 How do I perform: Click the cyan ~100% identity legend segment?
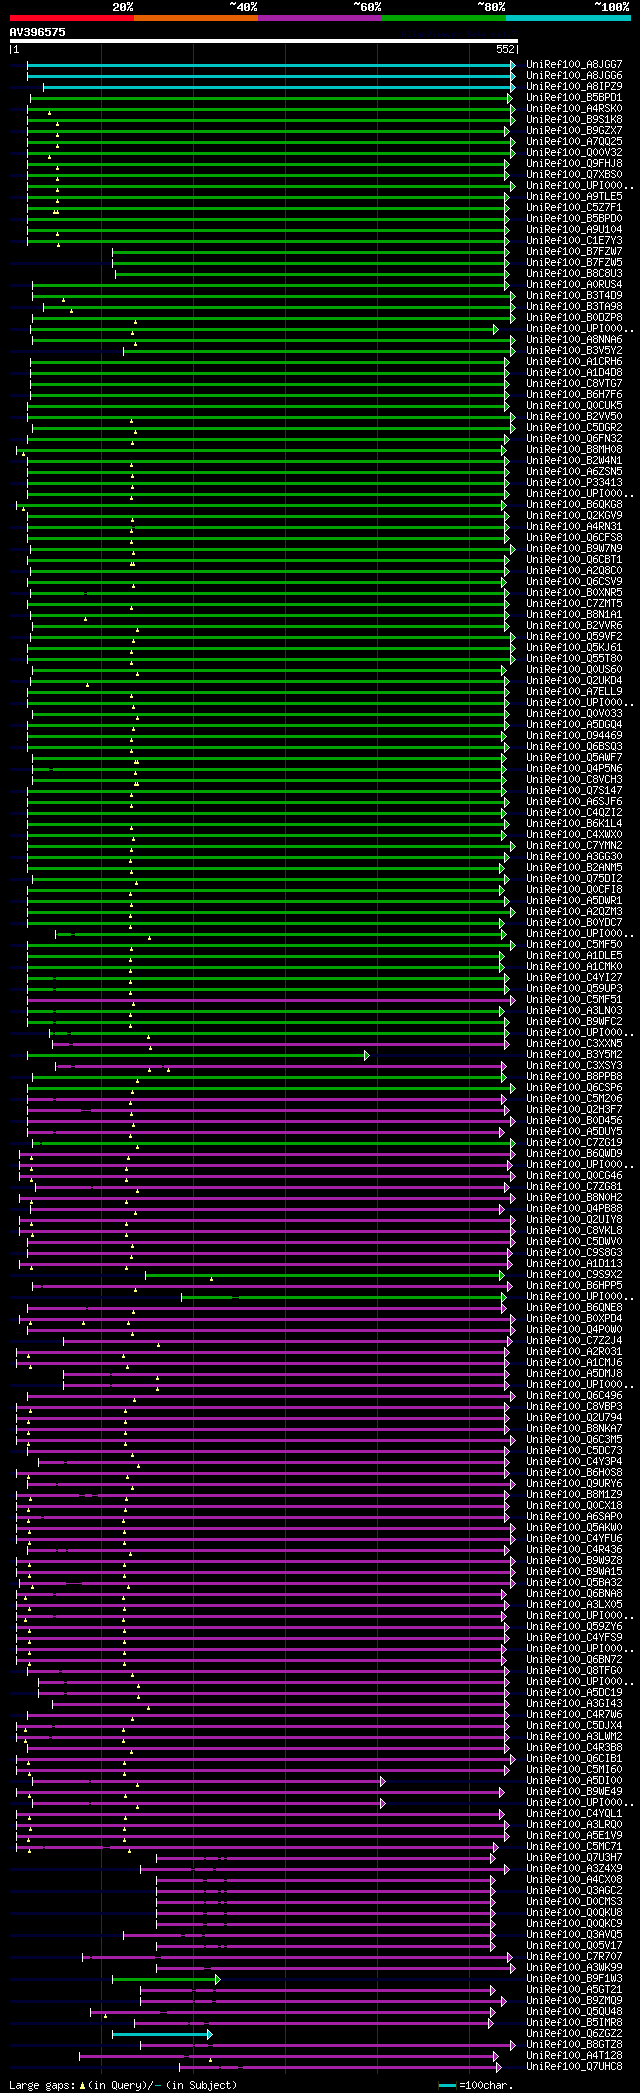(x=568, y=18)
